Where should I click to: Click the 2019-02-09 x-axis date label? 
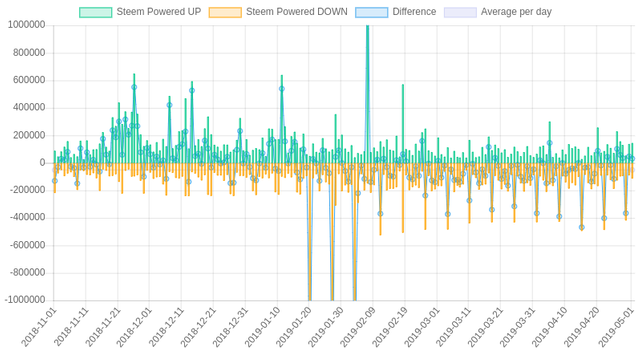pyautogui.click(x=358, y=327)
